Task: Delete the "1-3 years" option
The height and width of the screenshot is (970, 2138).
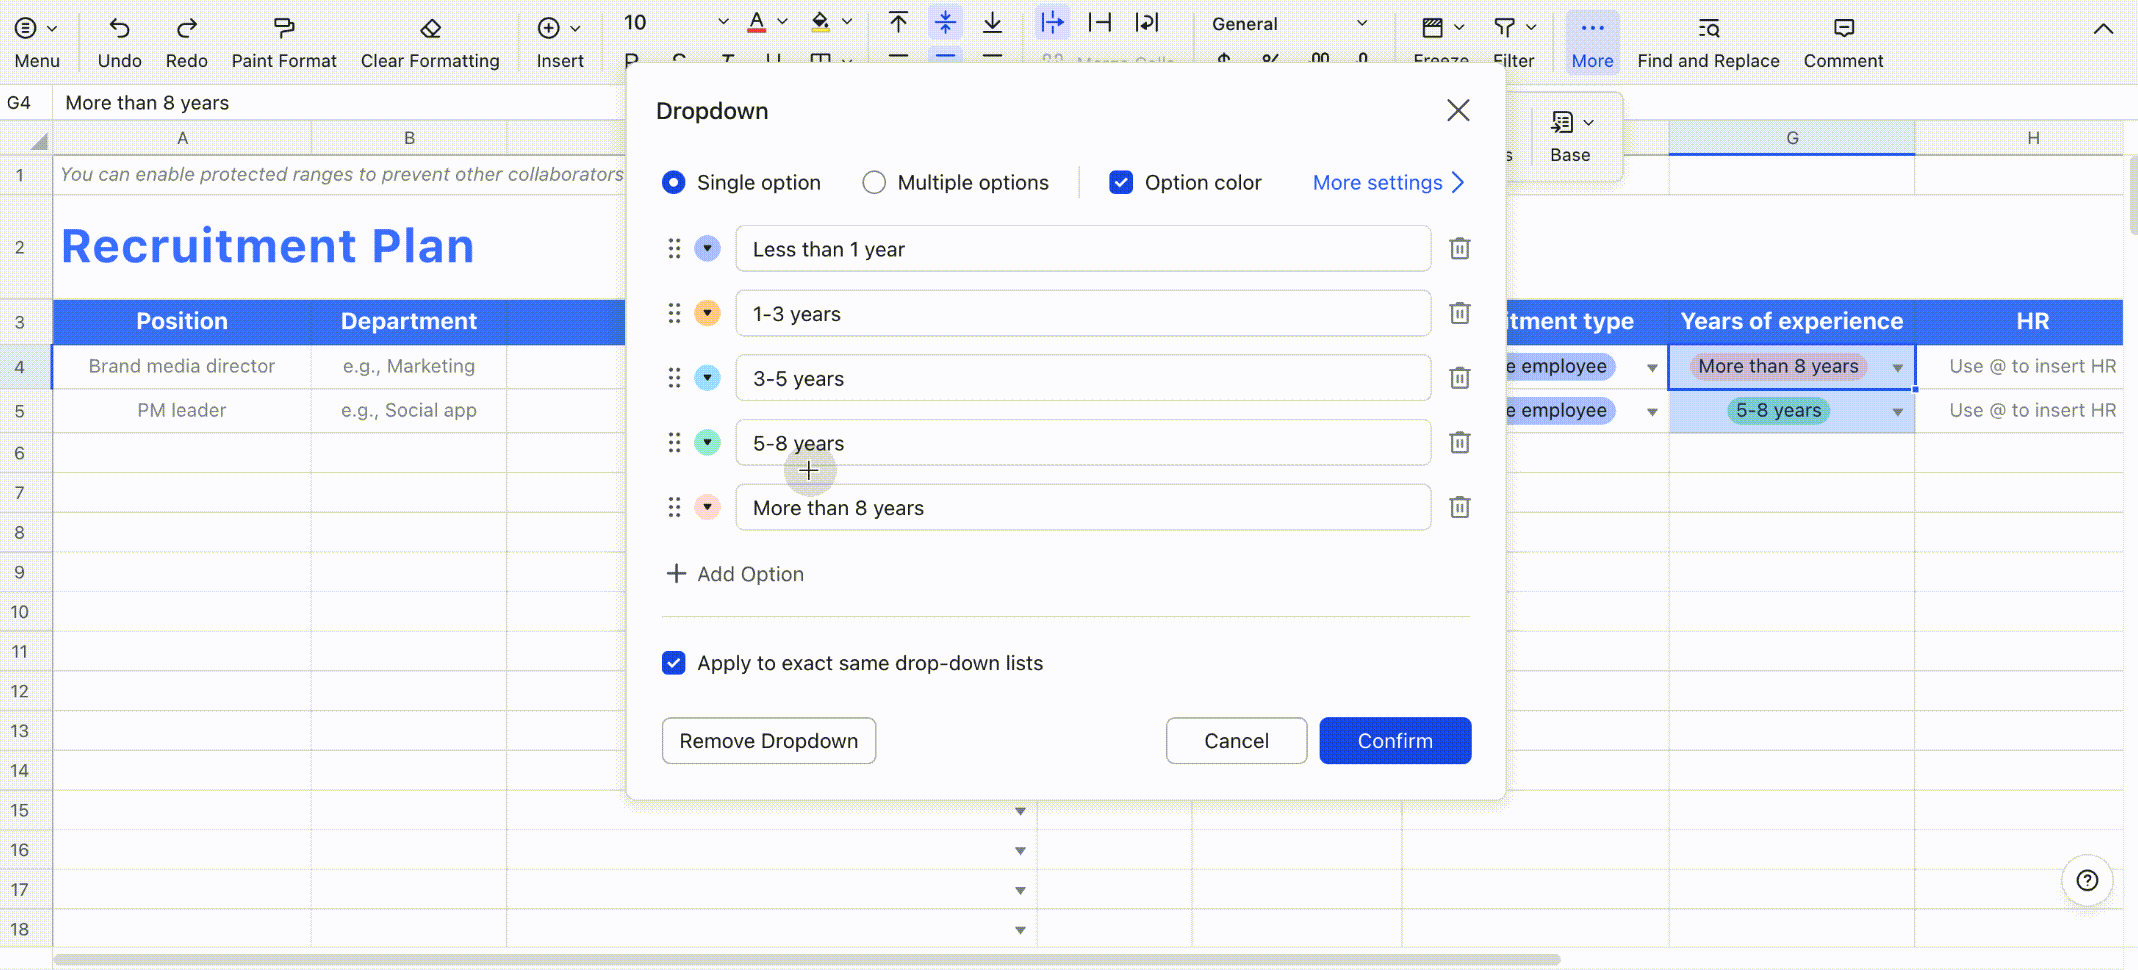Action: pos(1459,313)
